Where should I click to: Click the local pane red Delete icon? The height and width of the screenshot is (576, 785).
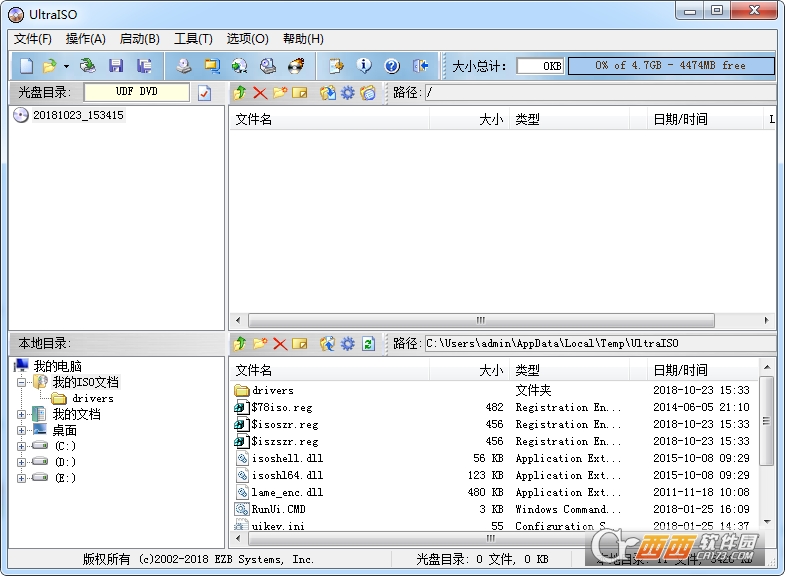point(280,344)
